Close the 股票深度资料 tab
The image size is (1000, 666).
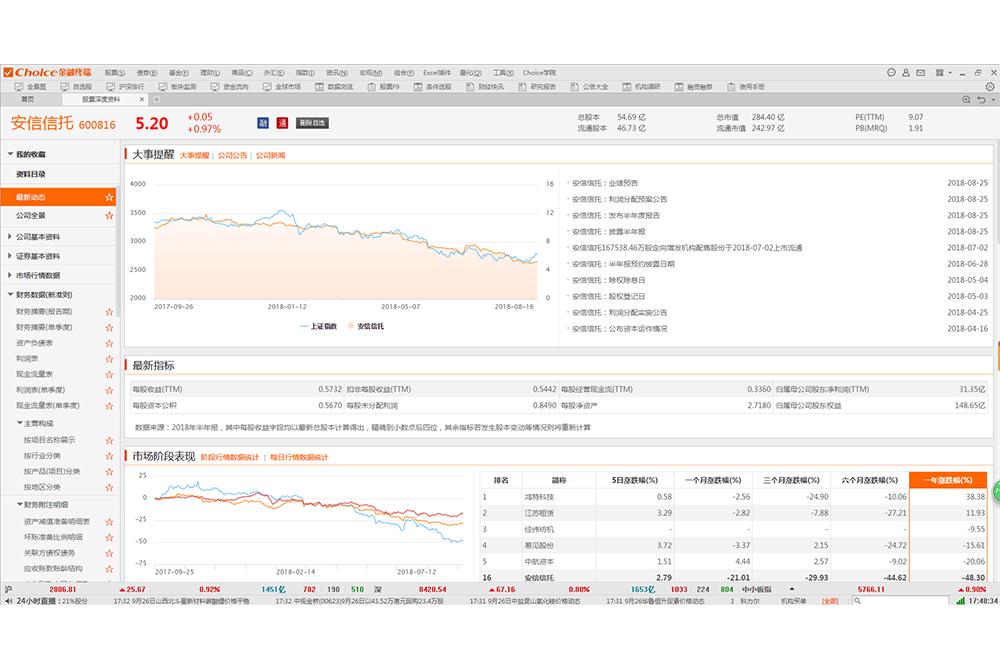(x=142, y=100)
